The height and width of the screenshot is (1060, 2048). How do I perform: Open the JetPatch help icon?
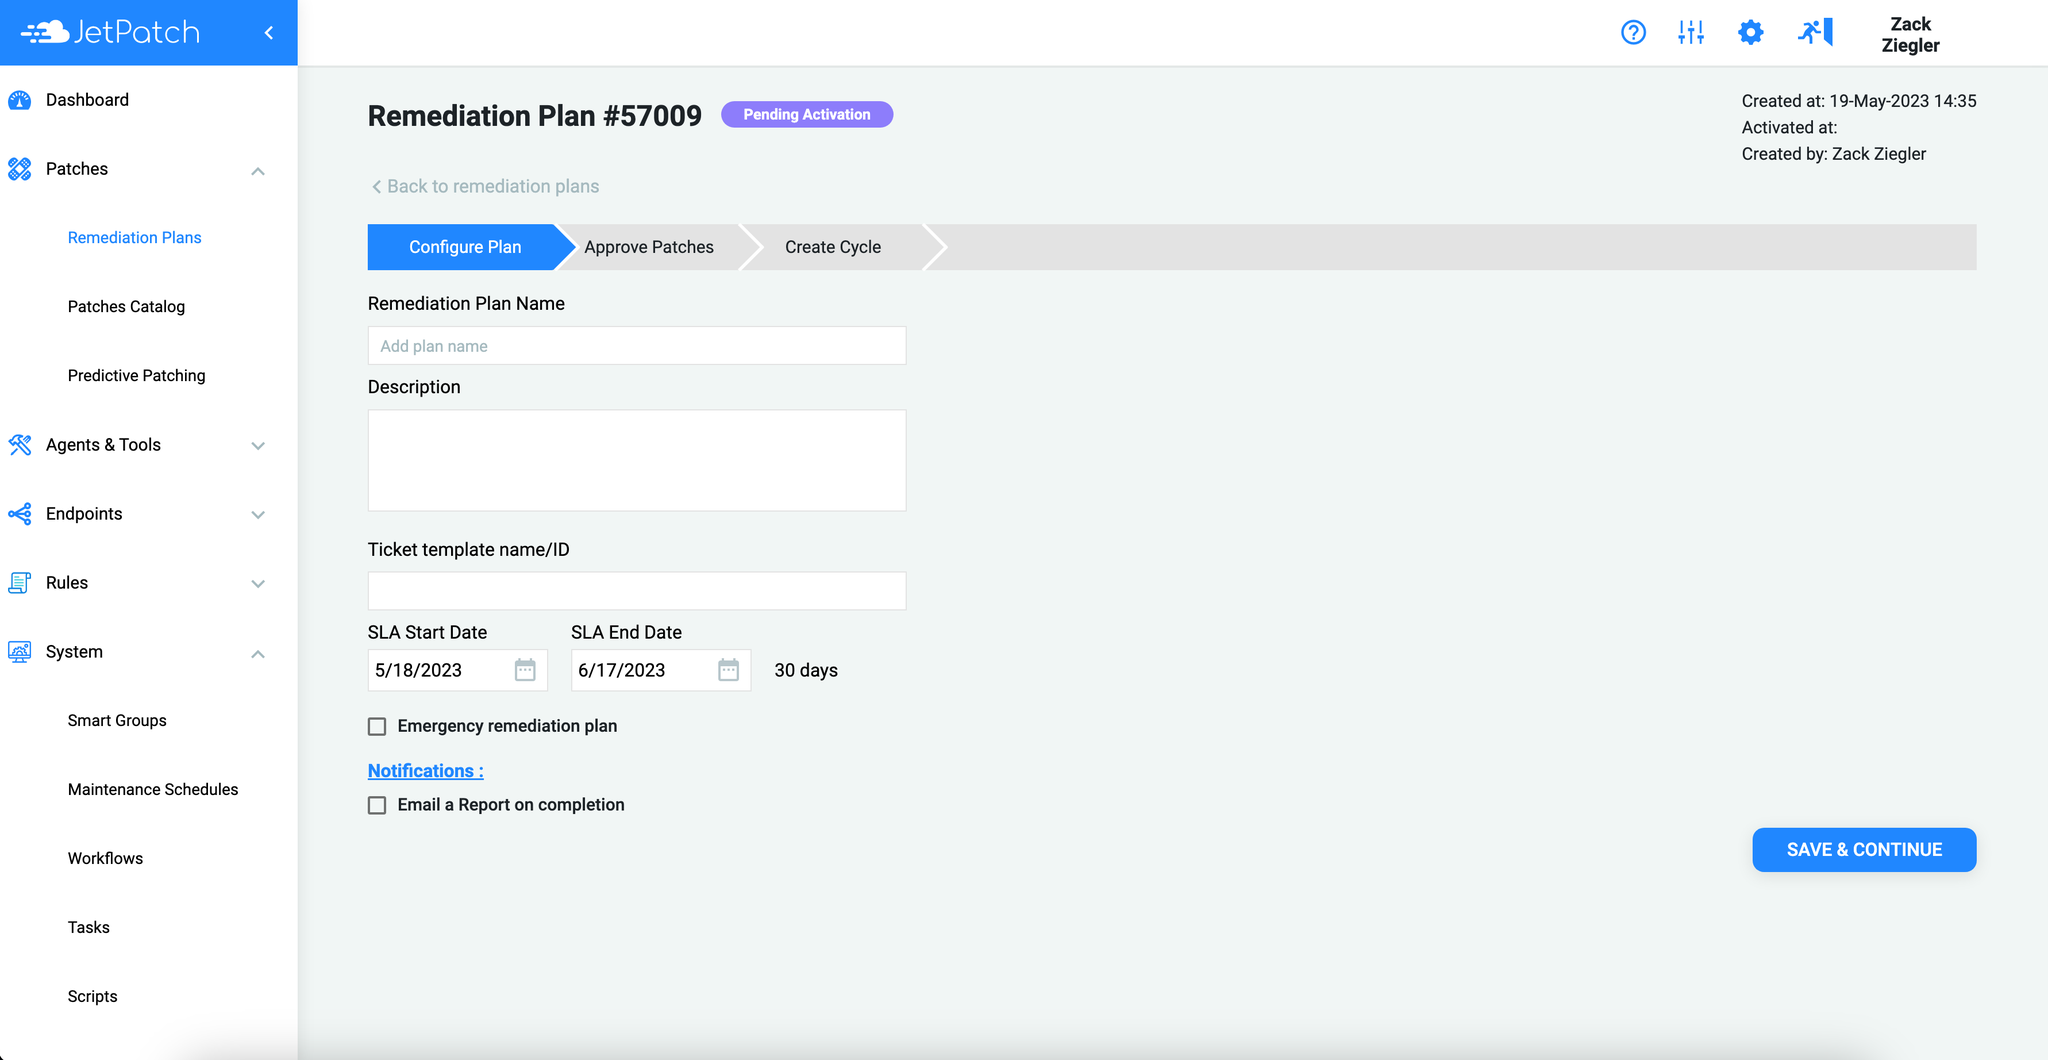[x=1633, y=32]
